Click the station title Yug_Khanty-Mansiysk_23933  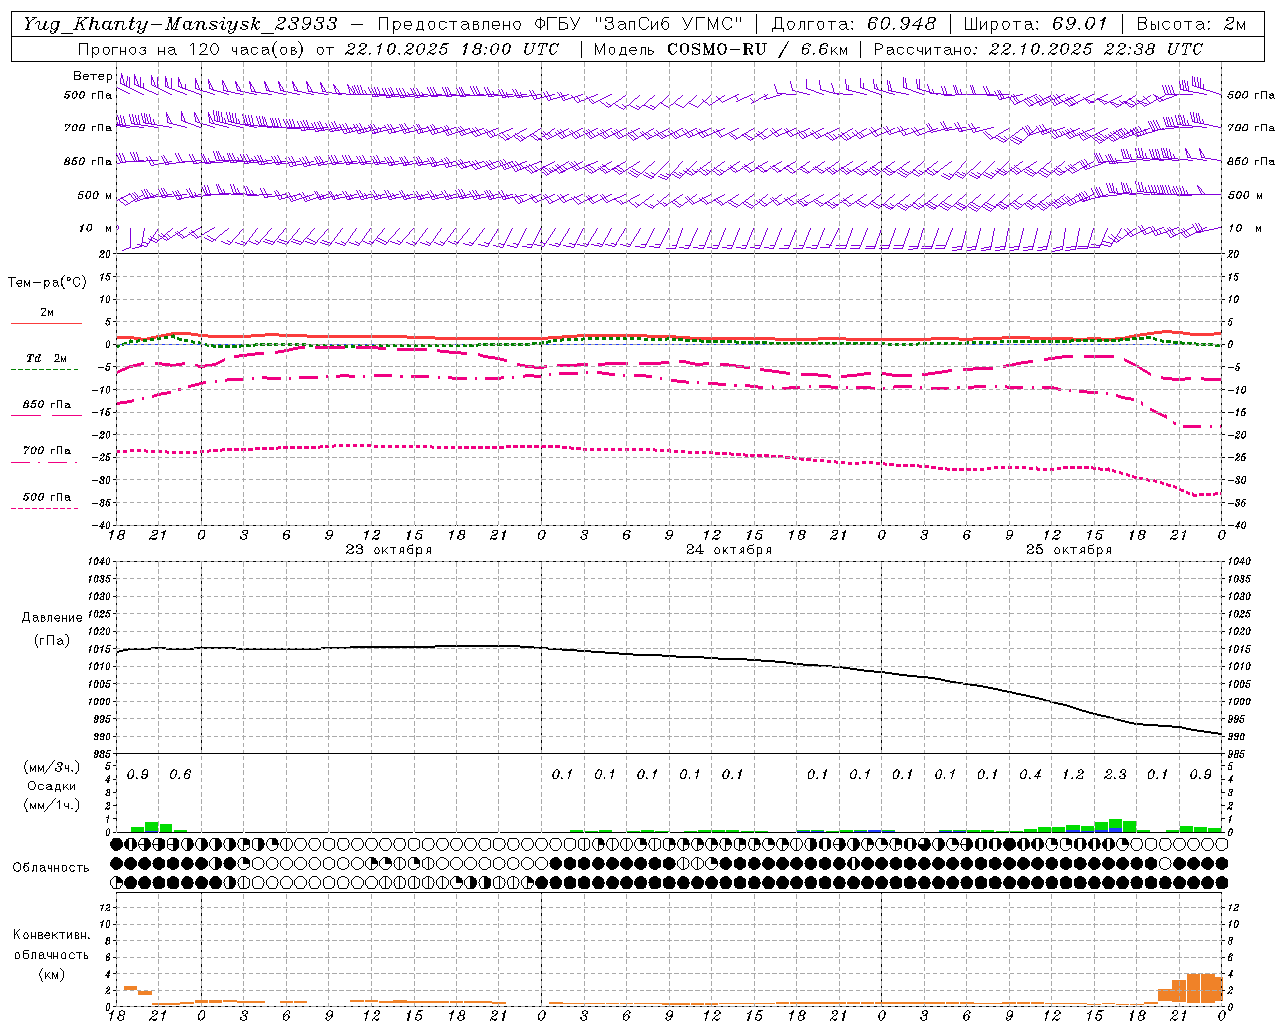click(180, 24)
